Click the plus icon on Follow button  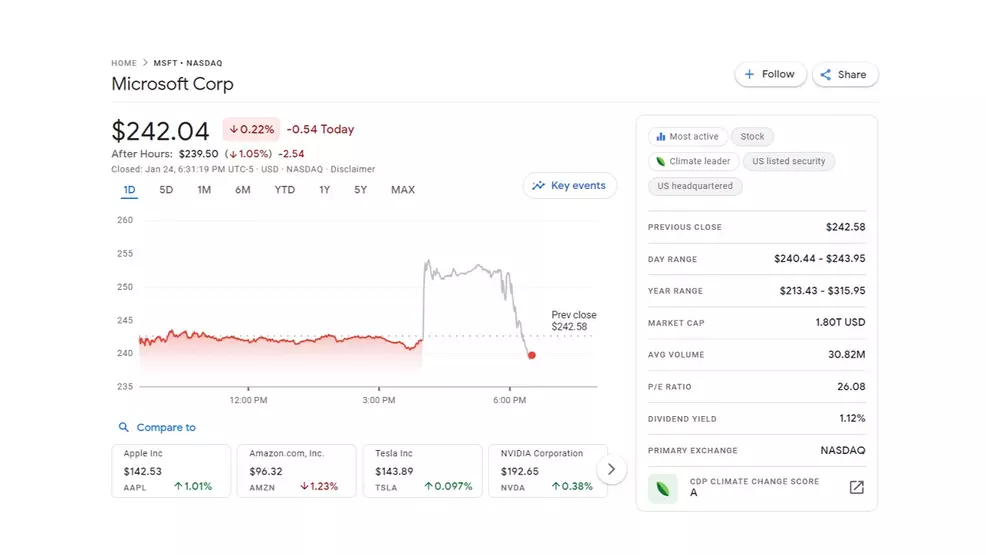(x=750, y=74)
